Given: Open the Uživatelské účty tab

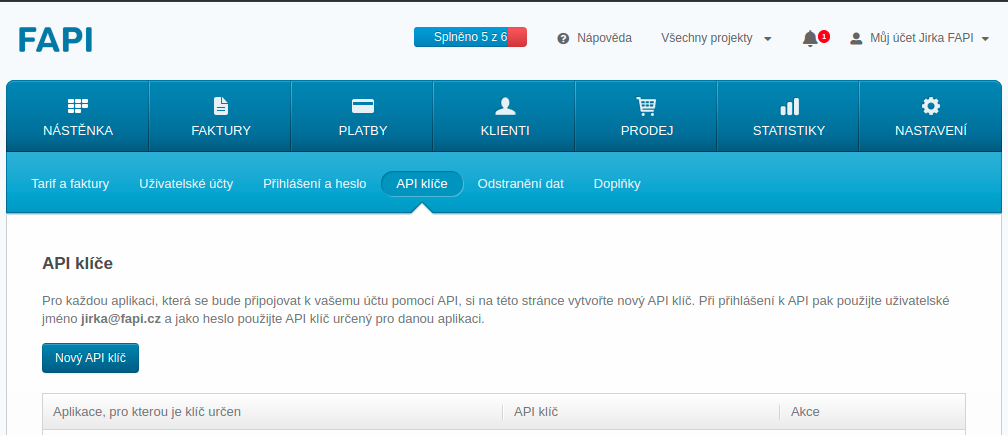Looking at the screenshot, I should coord(186,184).
